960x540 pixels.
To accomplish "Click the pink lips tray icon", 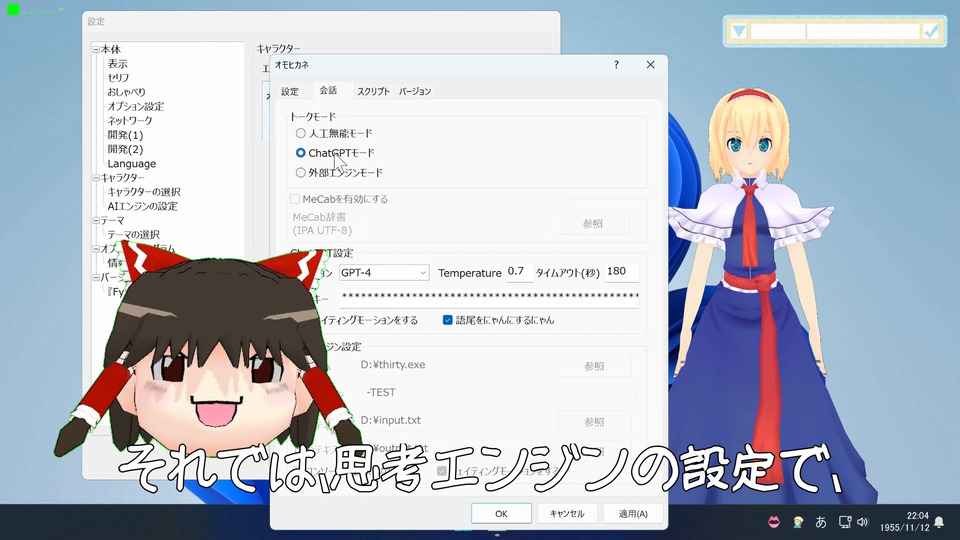I will (x=774, y=522).
